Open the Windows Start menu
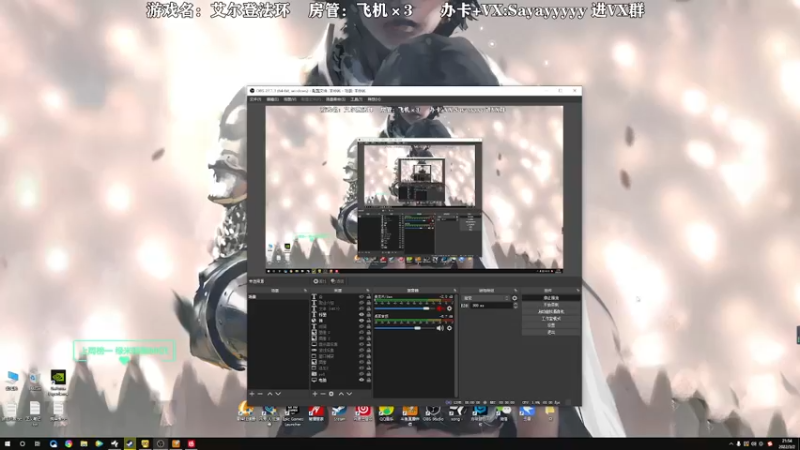 [7, 444]
